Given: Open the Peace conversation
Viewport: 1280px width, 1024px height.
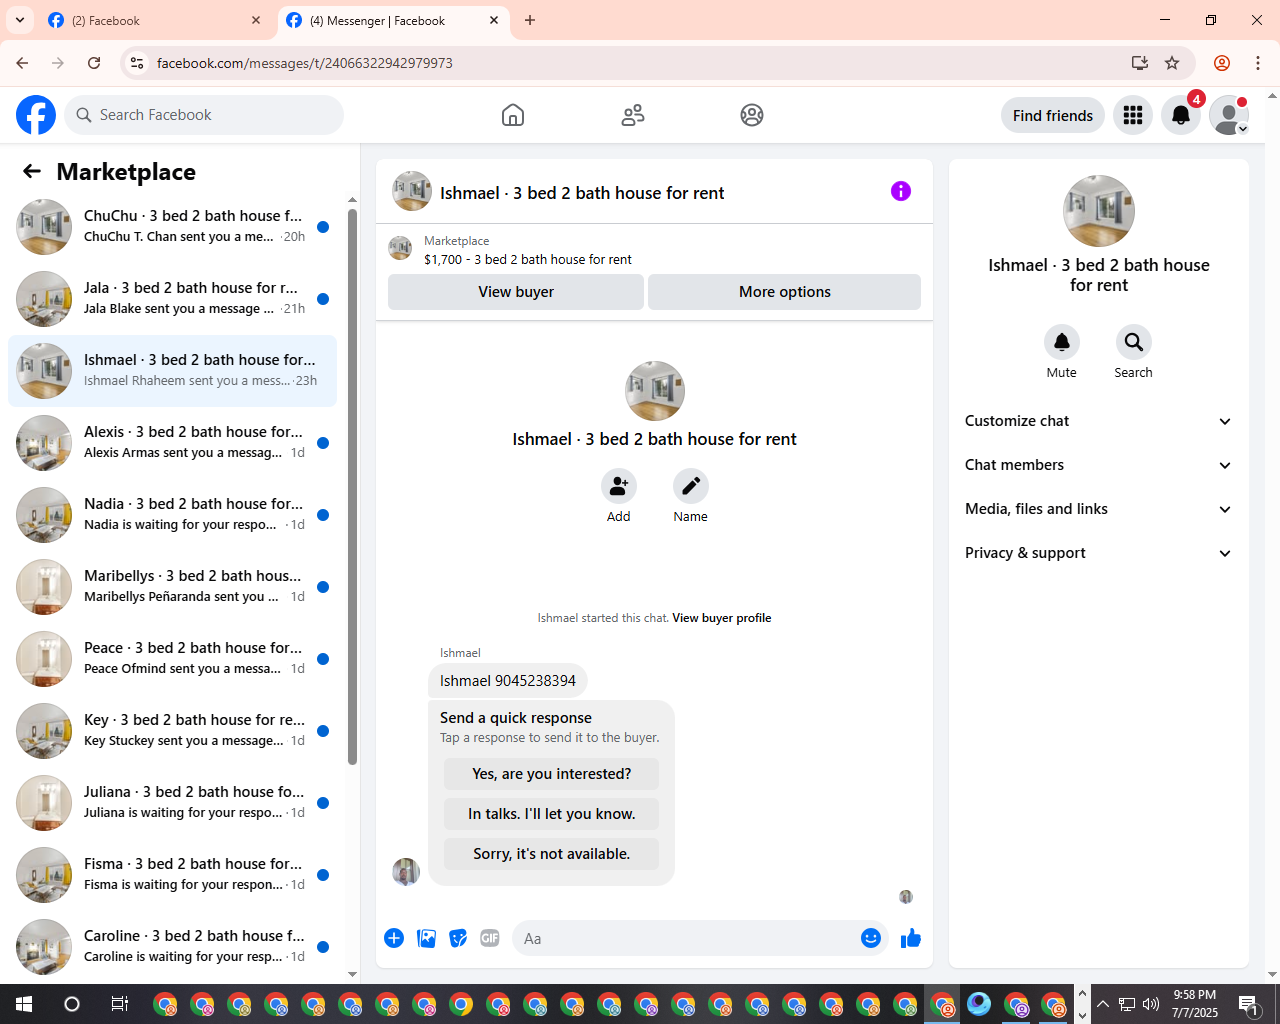Looking at the screenshot, I should 173,659.
